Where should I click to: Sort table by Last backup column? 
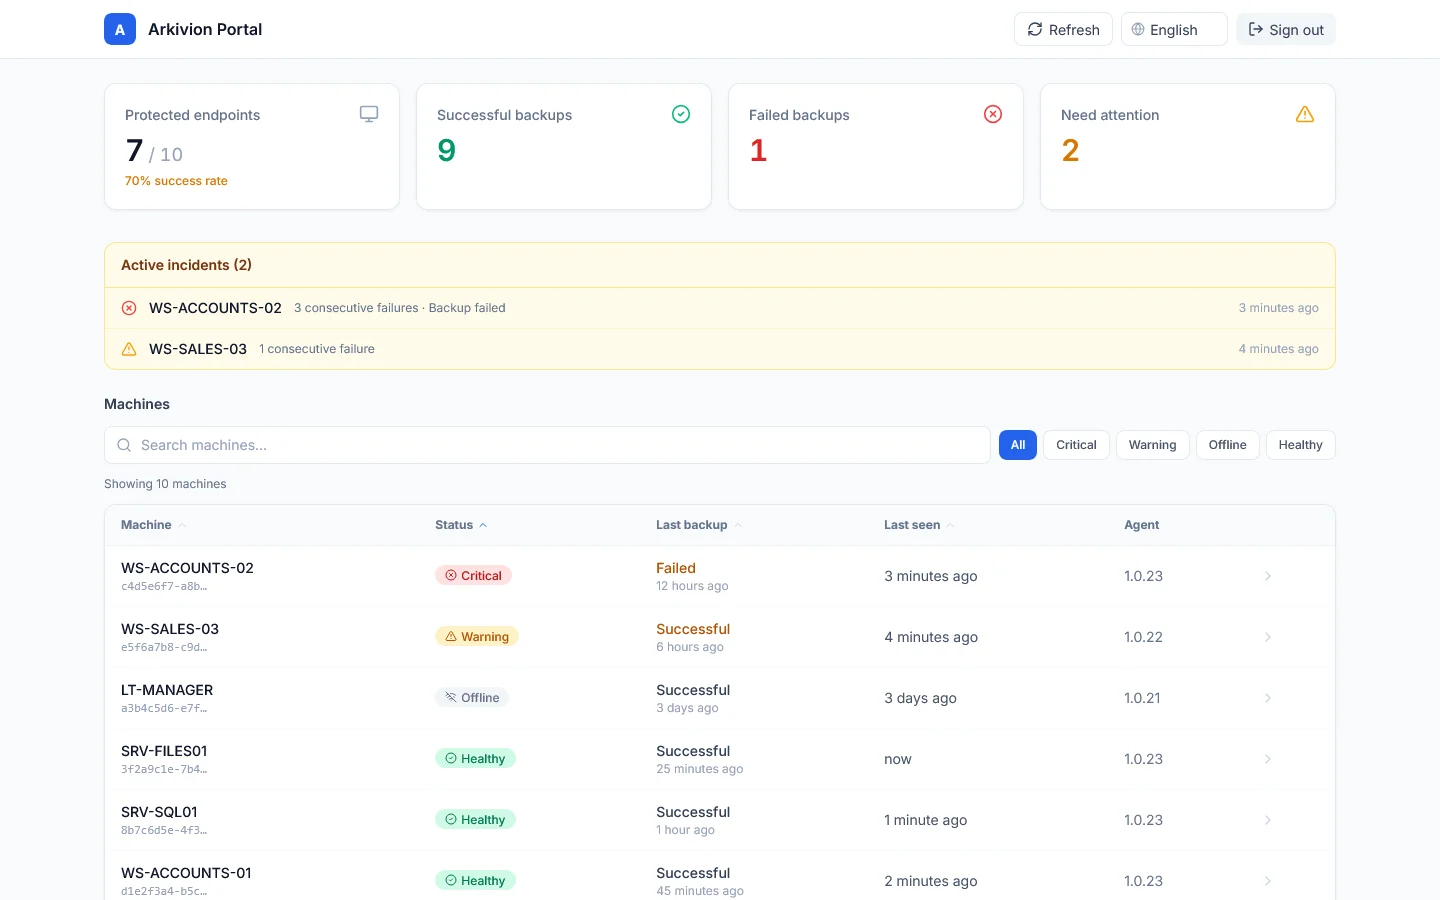click(x=699, y=525)
